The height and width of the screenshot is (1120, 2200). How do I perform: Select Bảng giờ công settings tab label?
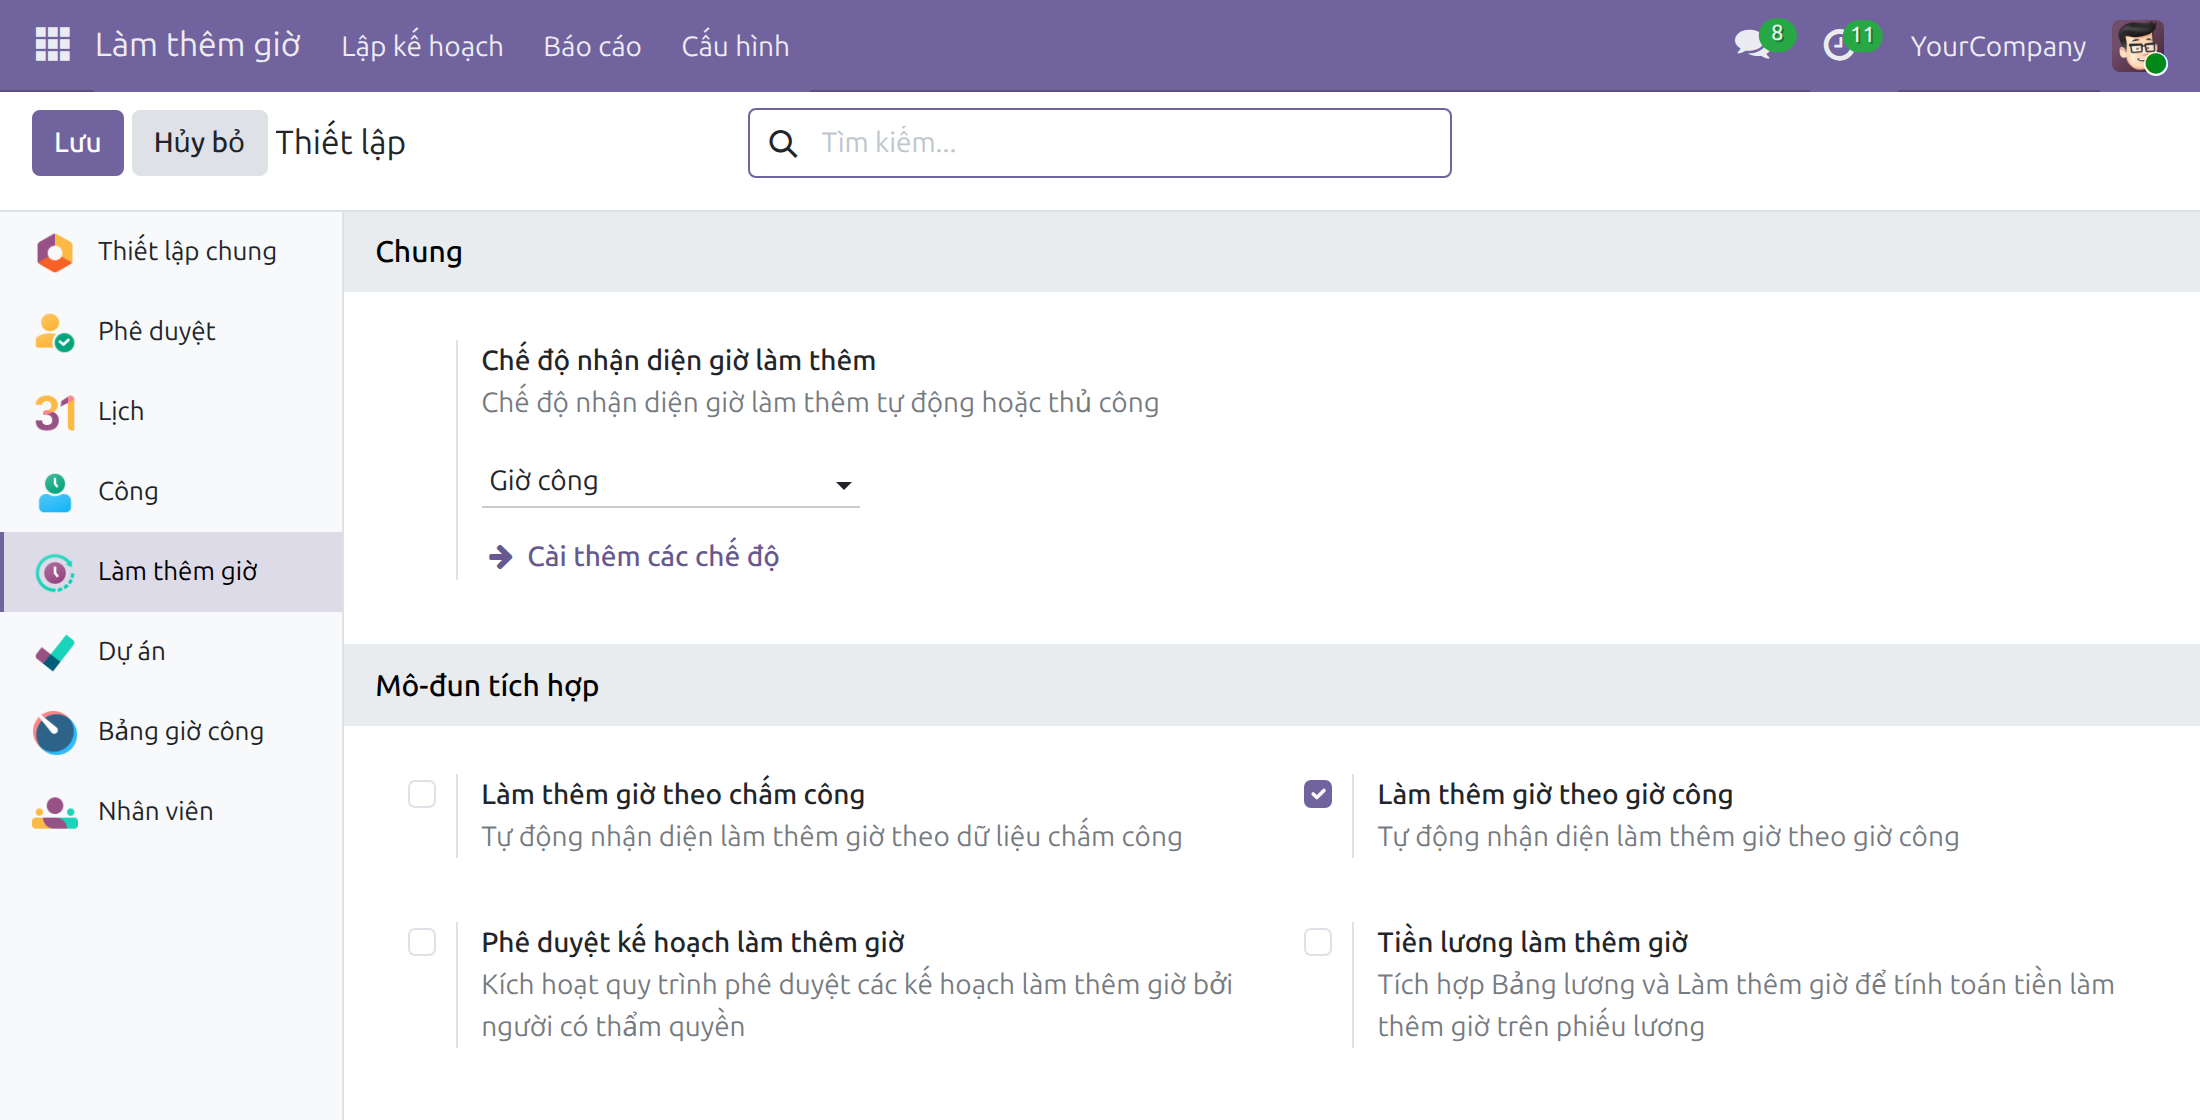(x=181, y=731)
